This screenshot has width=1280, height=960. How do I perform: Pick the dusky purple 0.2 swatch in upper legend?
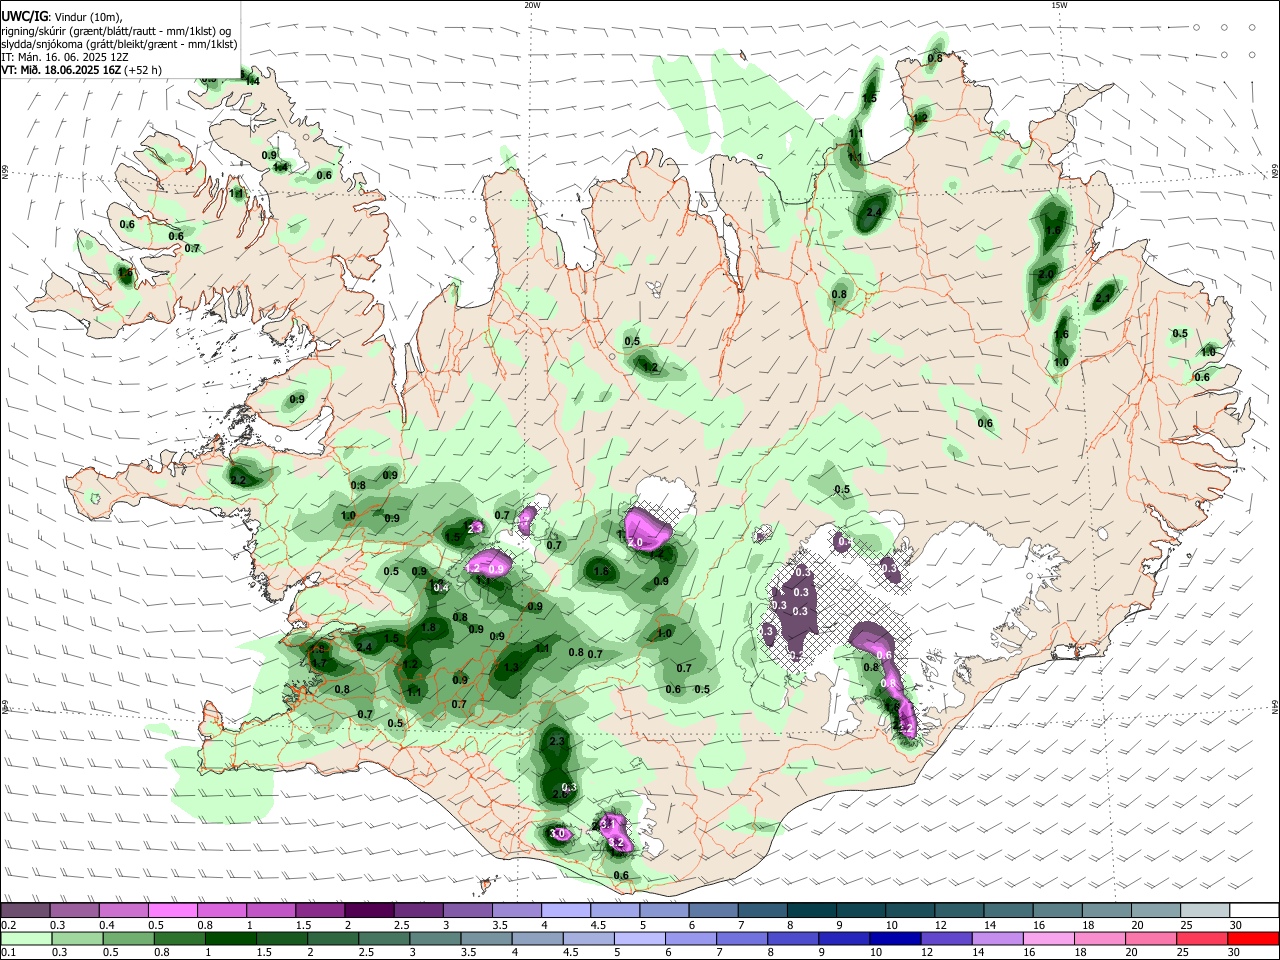coord(25,910)
